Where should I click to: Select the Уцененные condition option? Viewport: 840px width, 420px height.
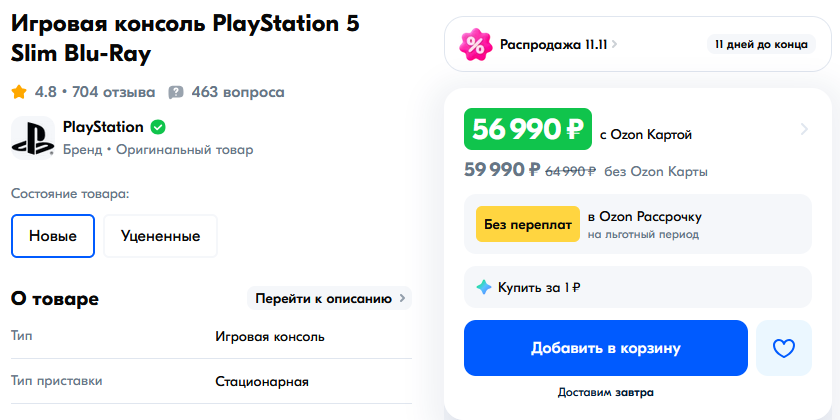(161, 236)
